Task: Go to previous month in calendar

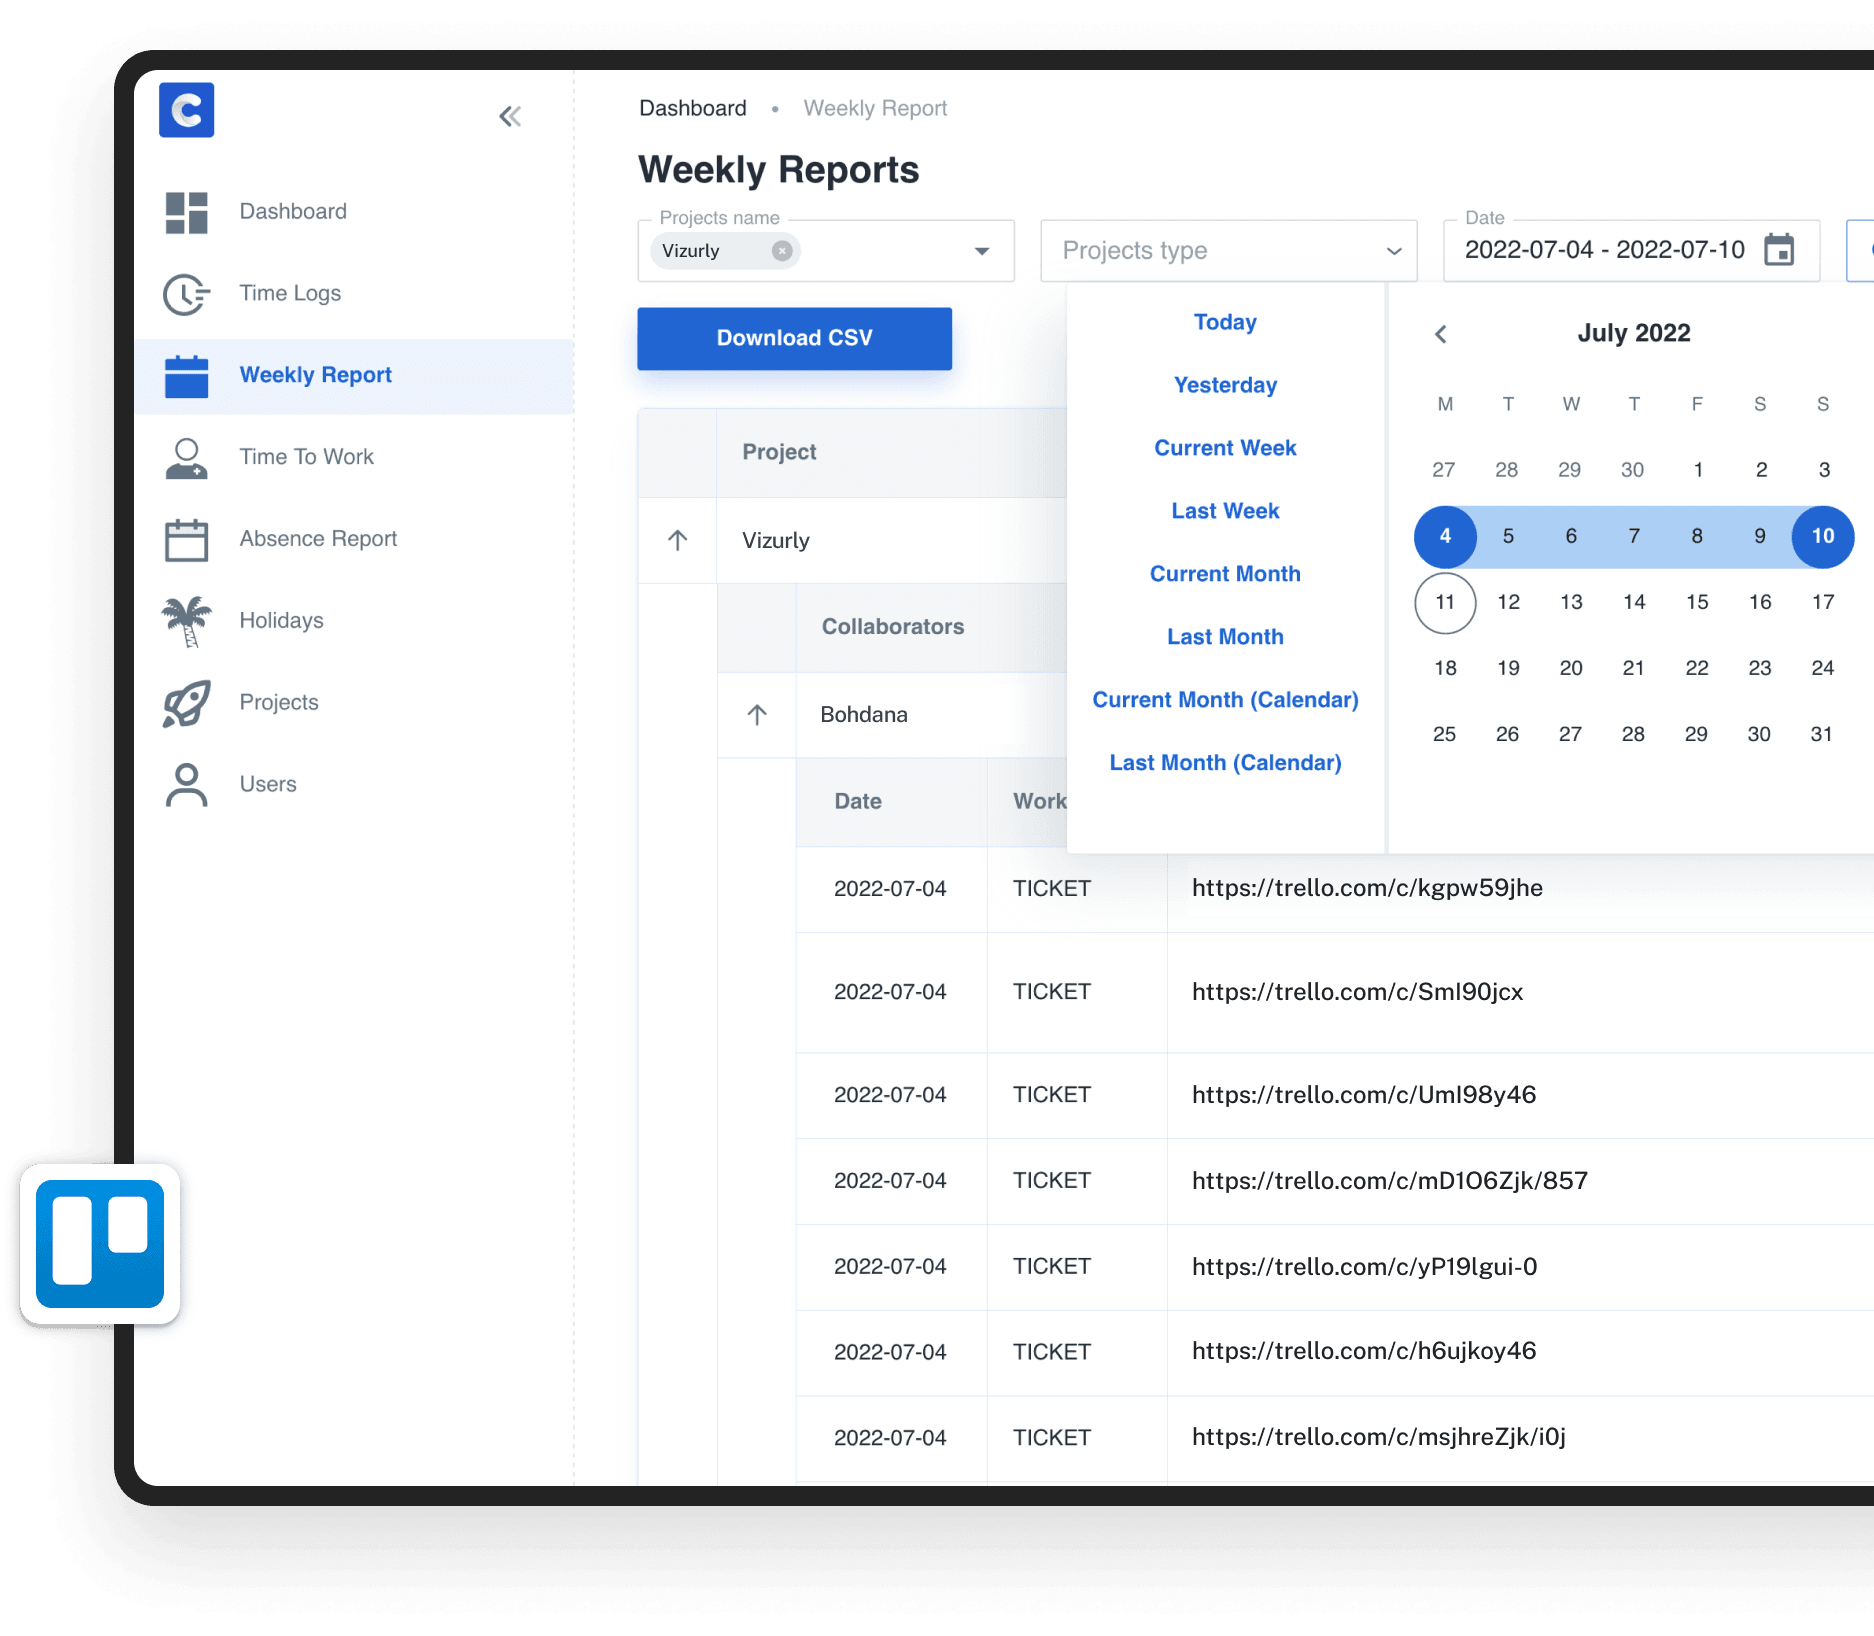Action: [1441, 334]
